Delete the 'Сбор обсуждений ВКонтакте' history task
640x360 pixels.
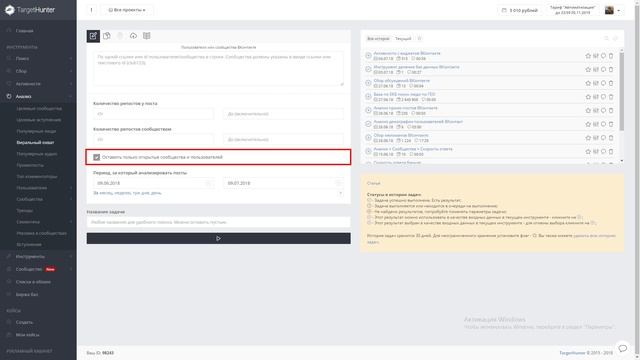coord(611,83)
